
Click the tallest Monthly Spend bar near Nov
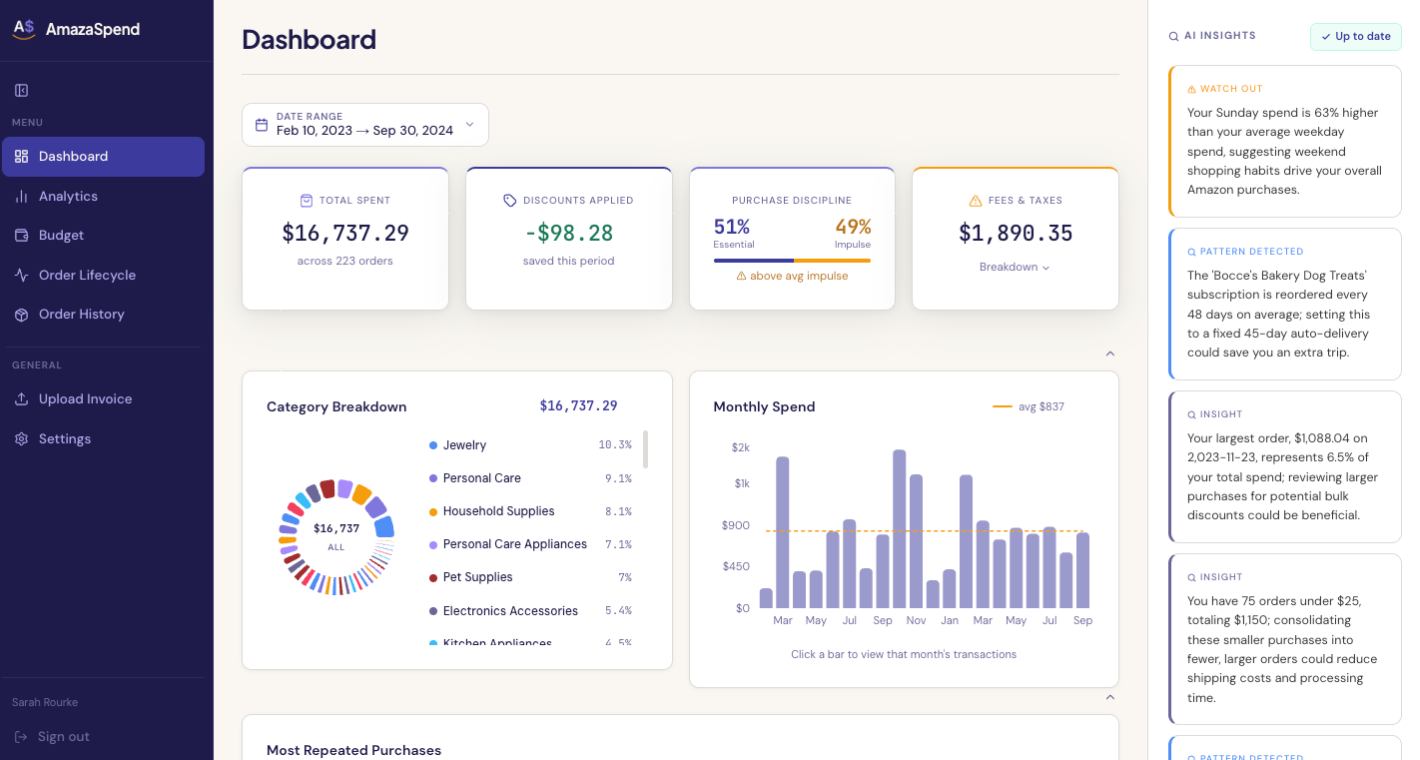pos(899,529)
